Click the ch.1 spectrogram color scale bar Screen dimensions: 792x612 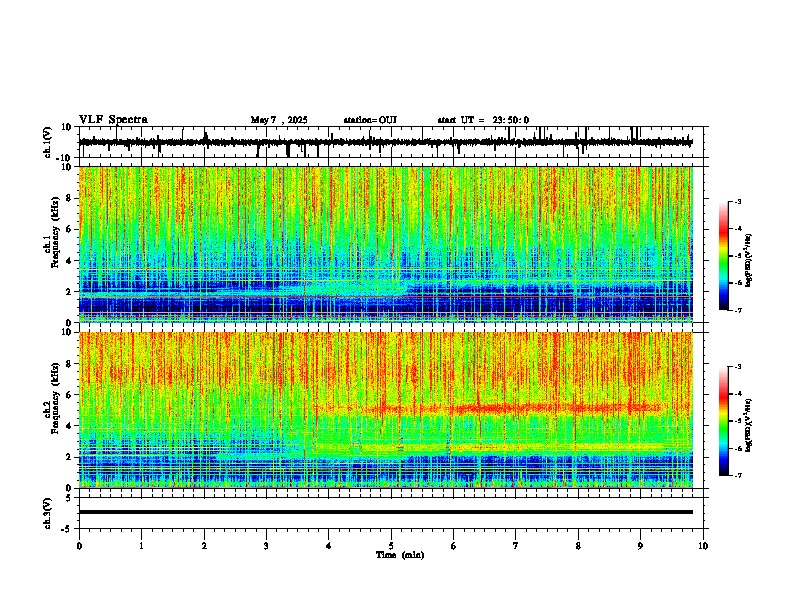(x=724, y=256)
